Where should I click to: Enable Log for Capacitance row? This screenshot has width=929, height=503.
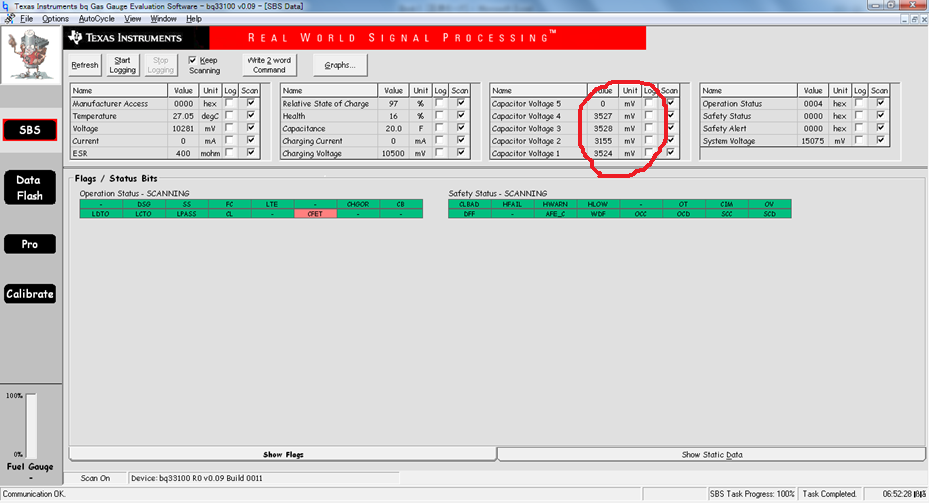(439, 128)
